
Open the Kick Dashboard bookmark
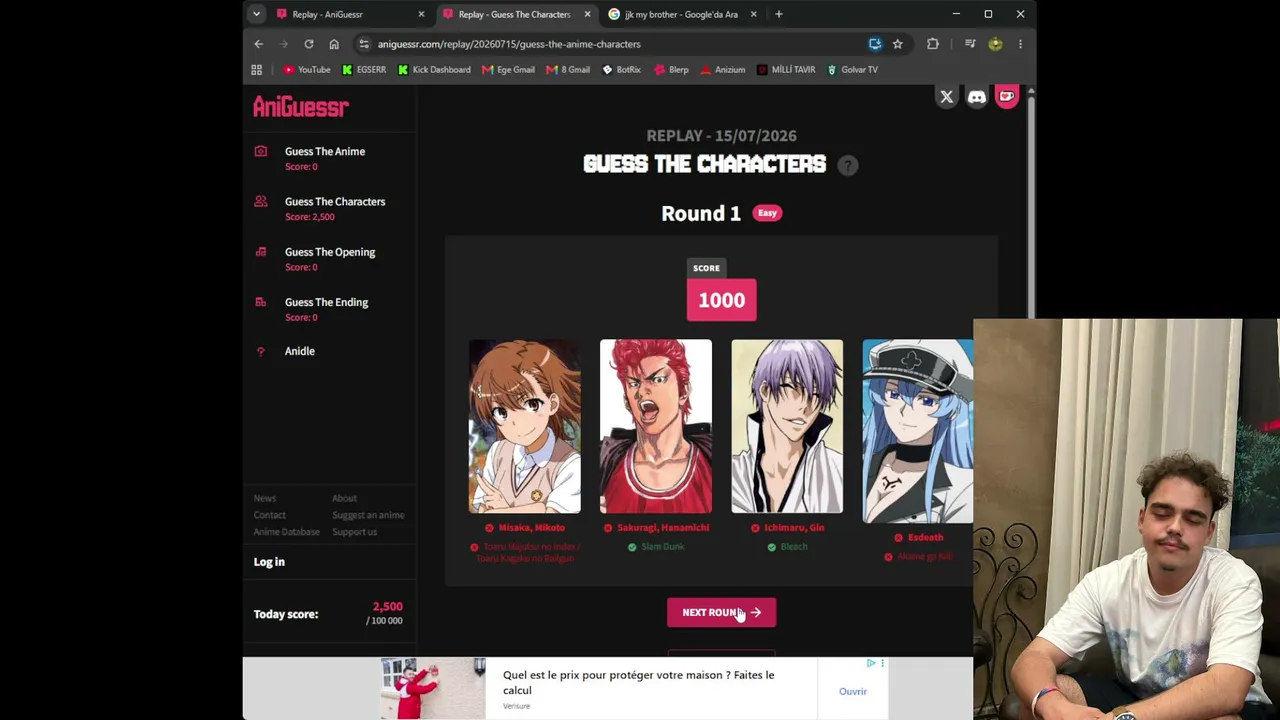(x=434, y=70)
